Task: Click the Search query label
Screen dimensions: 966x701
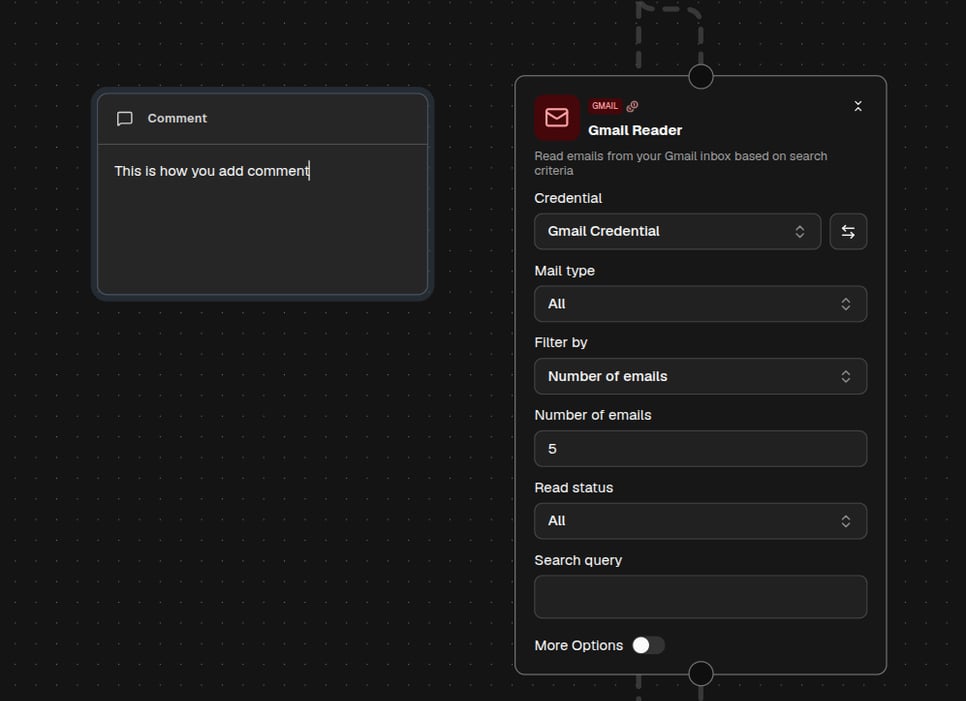Action: pos(578,561)
